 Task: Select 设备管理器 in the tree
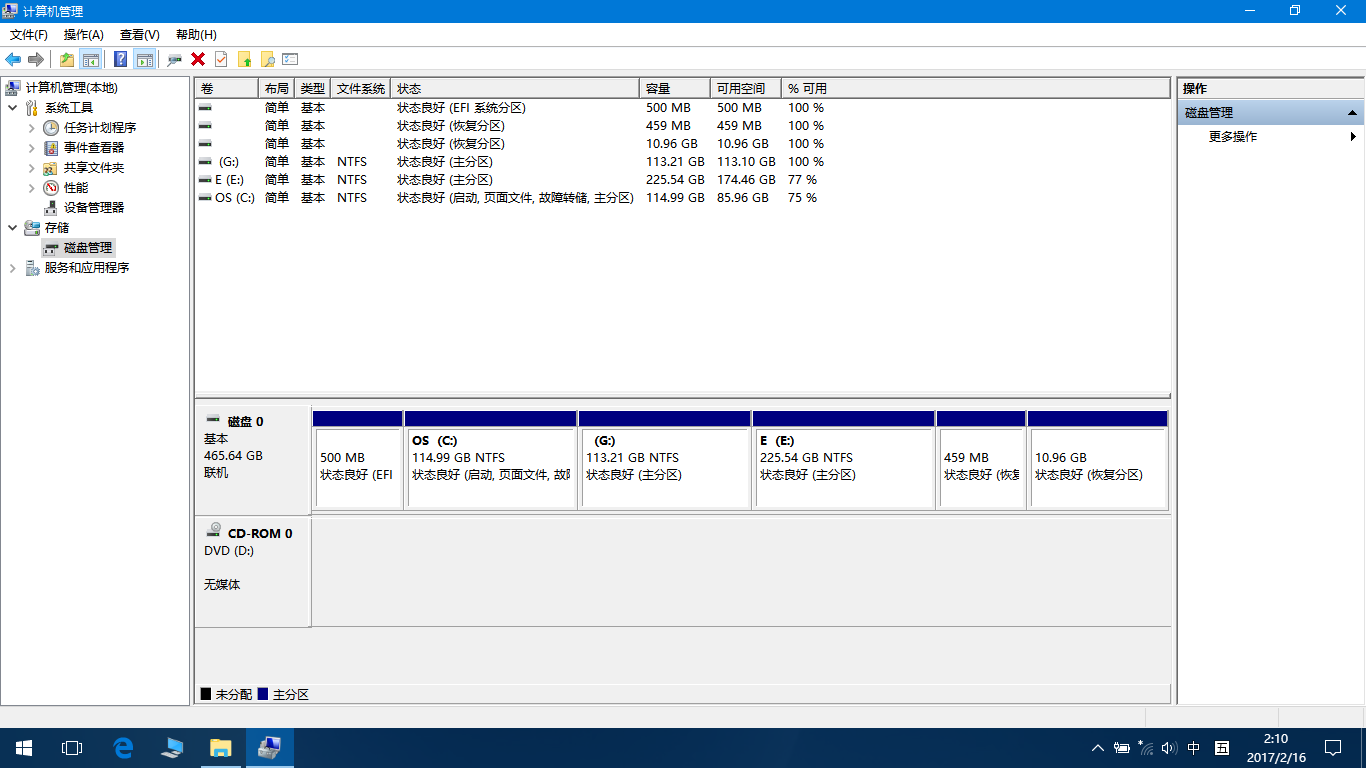(94, 208)
